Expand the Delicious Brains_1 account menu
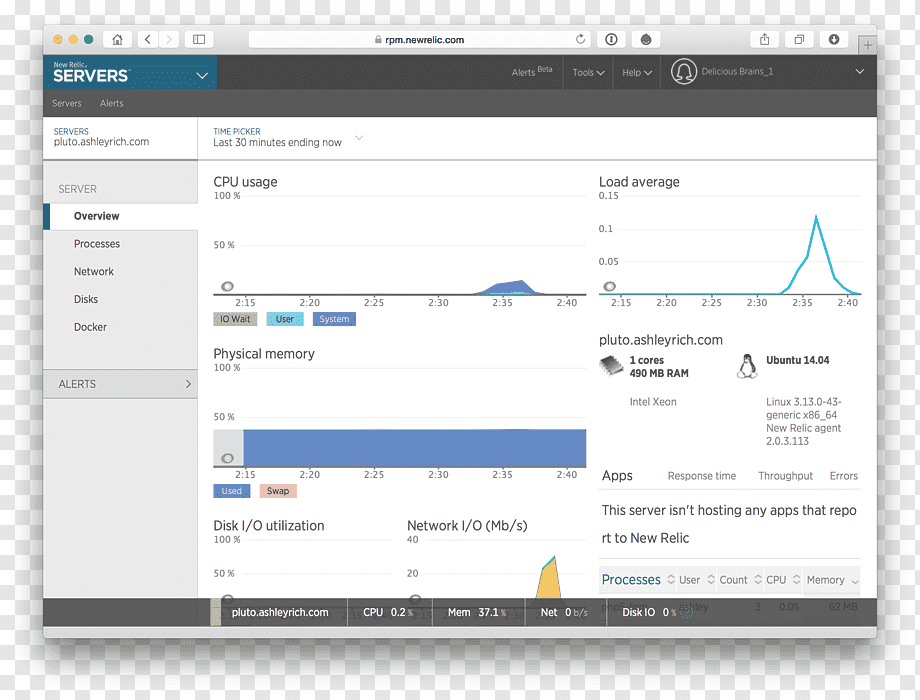The height and width of the screenshot is (700, 920). point(860,72)
